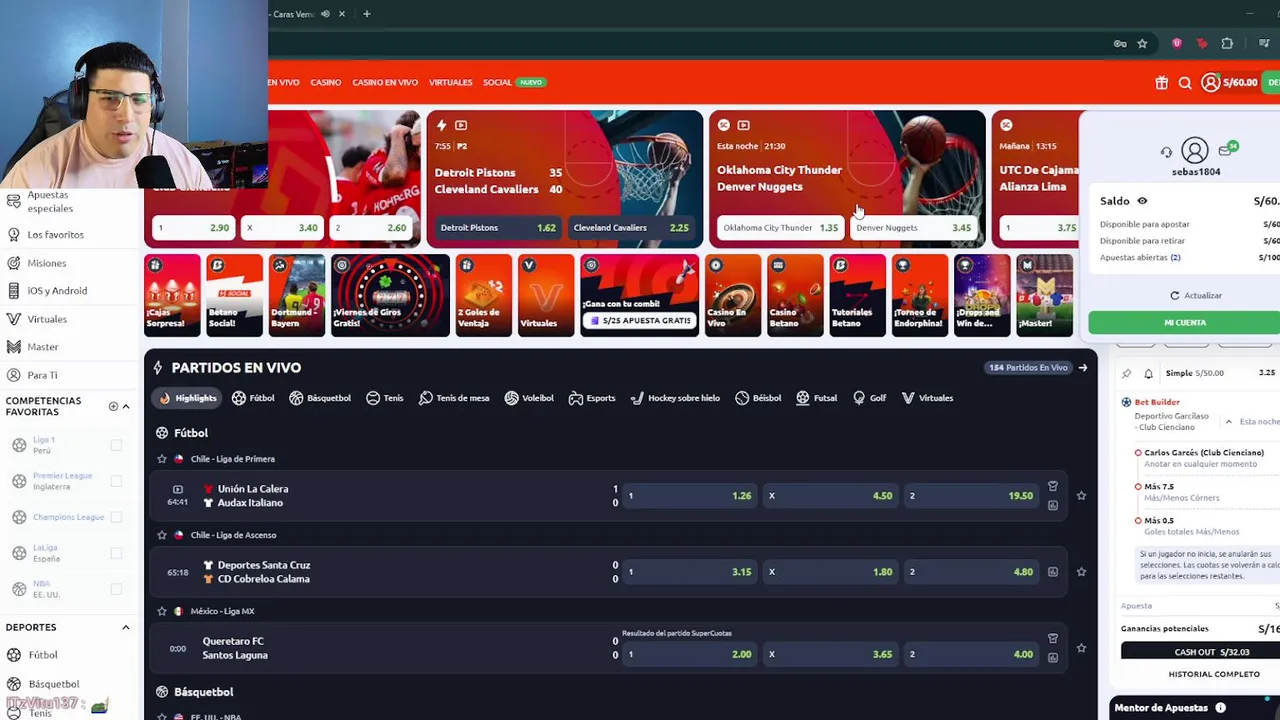Open the Viernes de Giros Gratis tile

coord(390,295)
